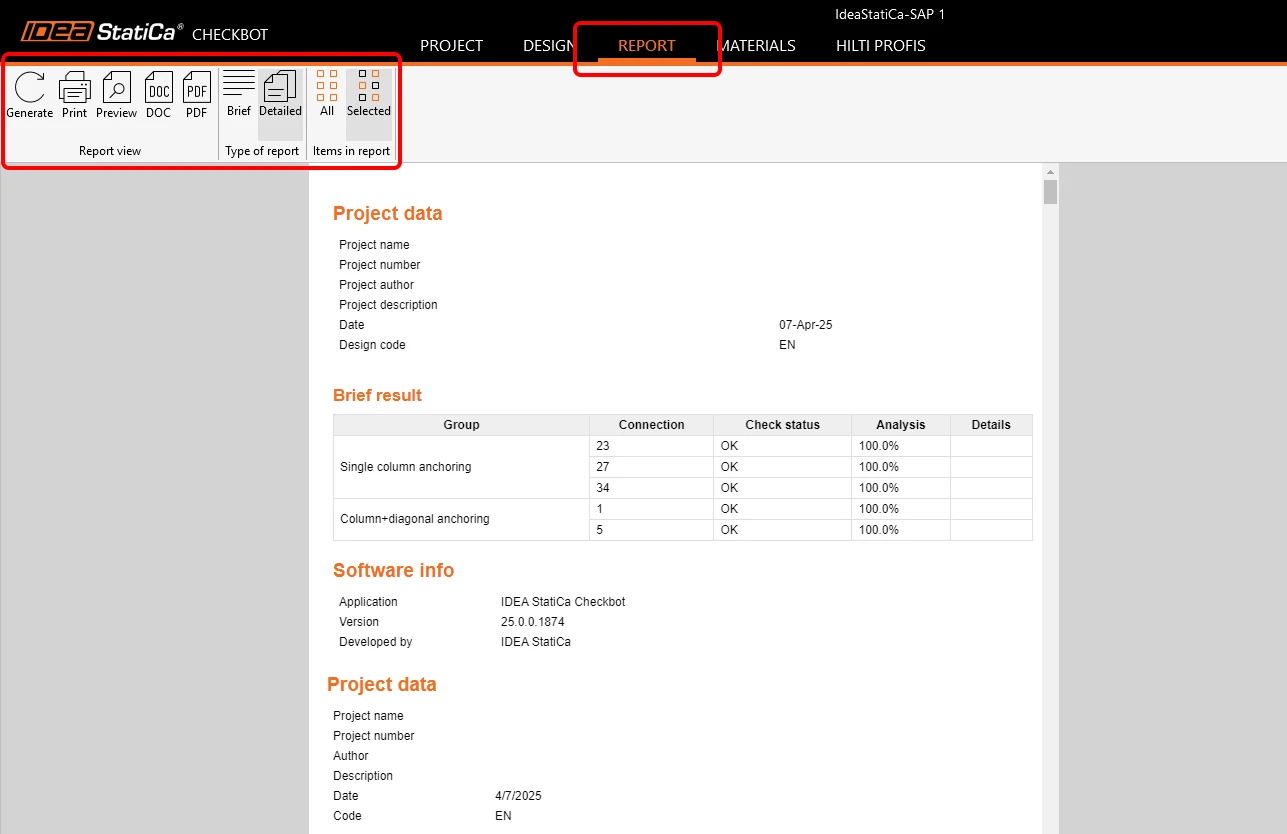Click connection 34 in Brief result

tap(651, 488)
